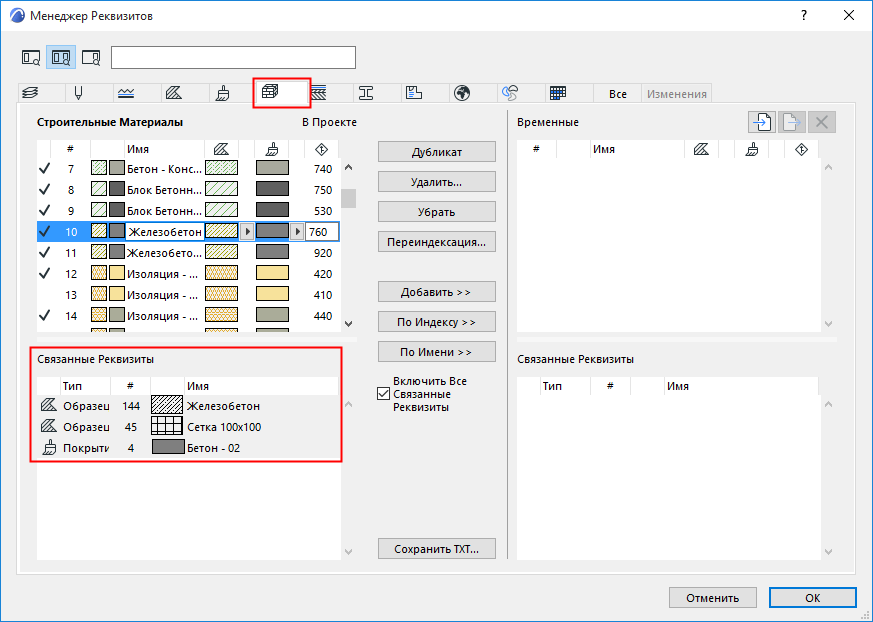Open the Surfaces brush tab

point(222,94)
